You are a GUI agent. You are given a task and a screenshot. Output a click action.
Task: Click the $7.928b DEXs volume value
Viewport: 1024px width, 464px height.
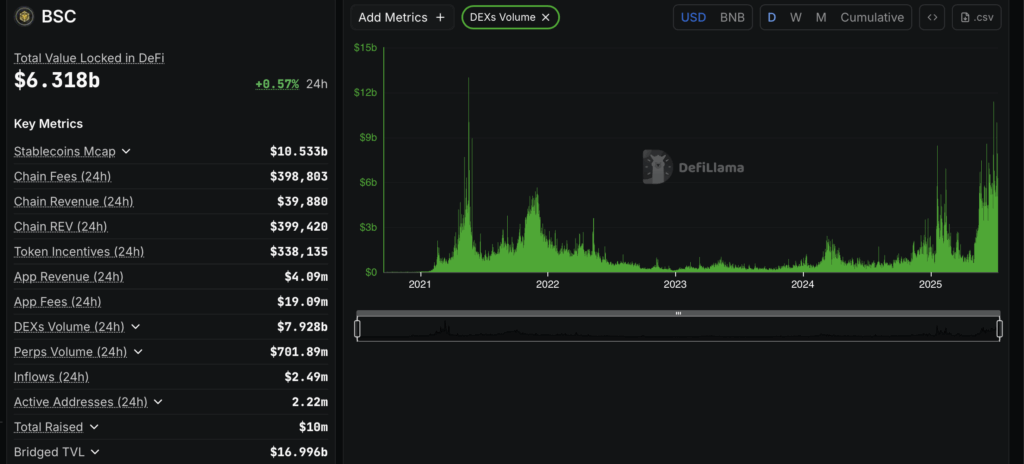pos(302,327)
